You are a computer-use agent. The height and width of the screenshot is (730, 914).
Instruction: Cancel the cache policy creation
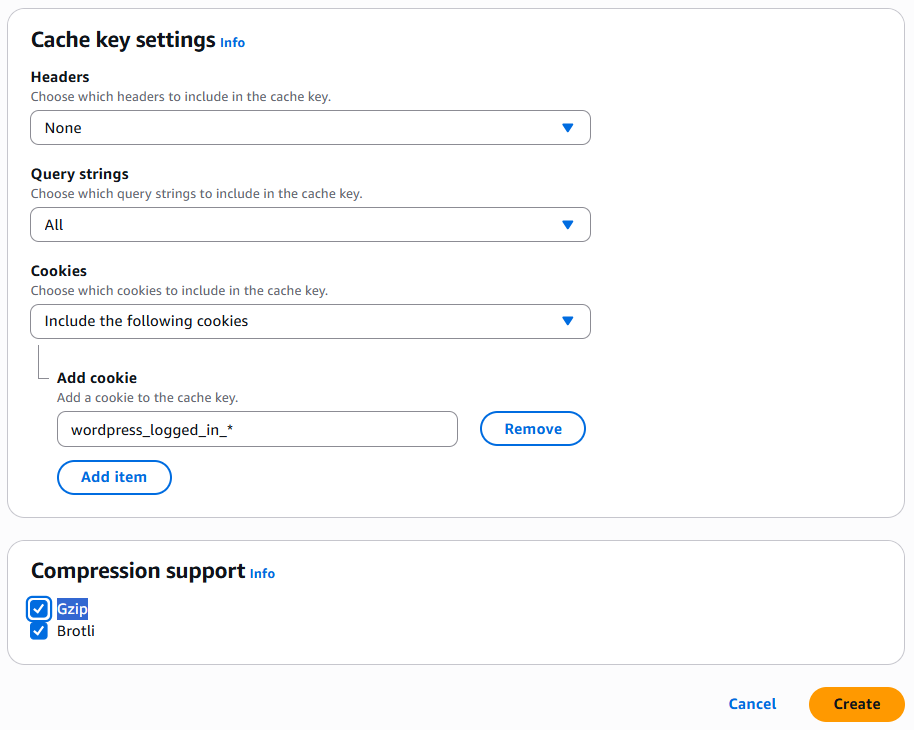pyautogui.click(x=752, y=704)
